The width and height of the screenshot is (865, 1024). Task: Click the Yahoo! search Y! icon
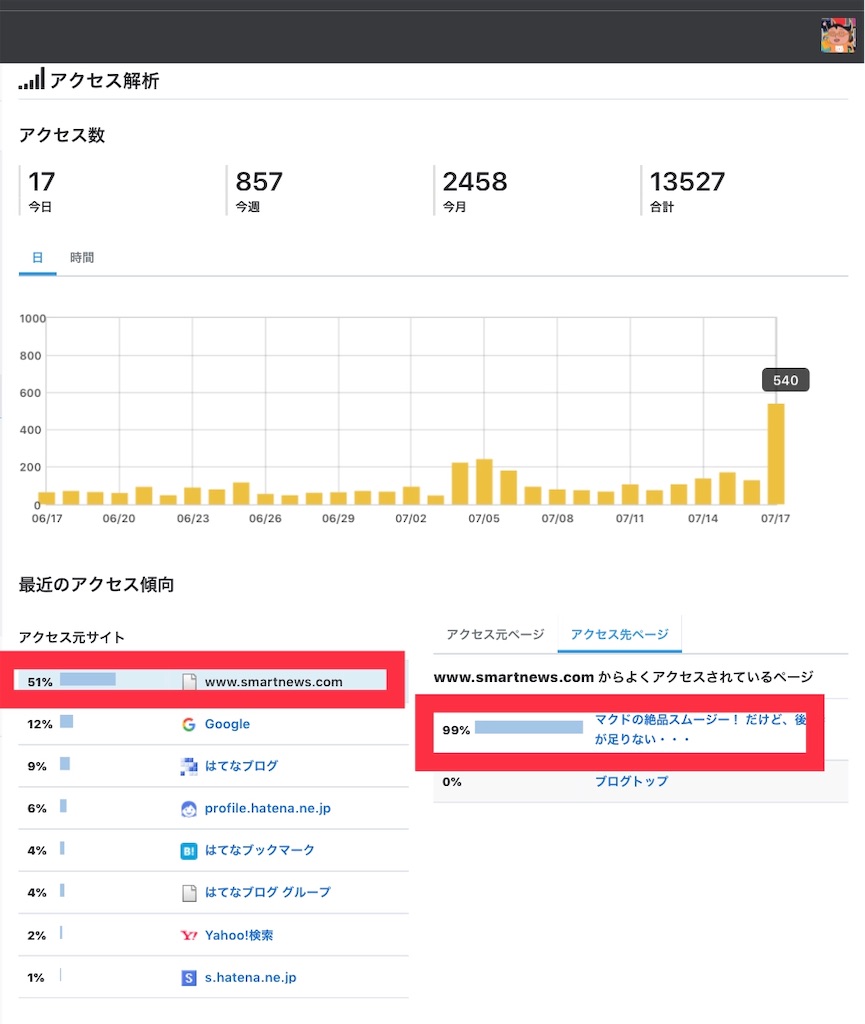tap(189, 935)
